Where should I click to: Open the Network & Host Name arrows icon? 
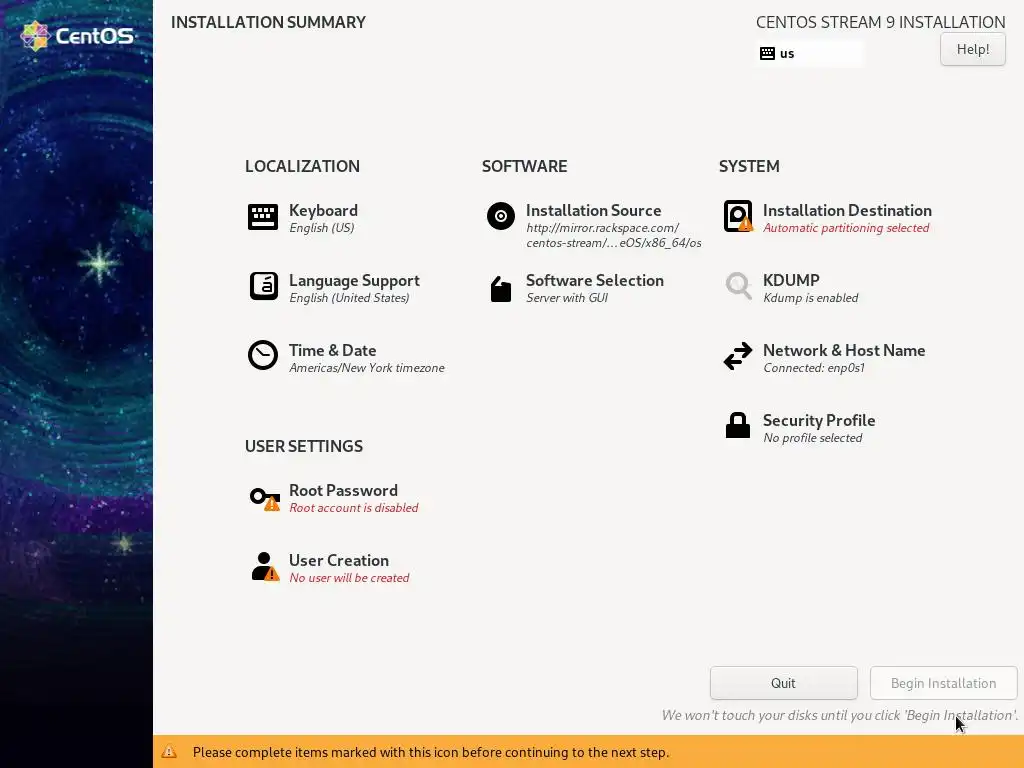(738, 357)
